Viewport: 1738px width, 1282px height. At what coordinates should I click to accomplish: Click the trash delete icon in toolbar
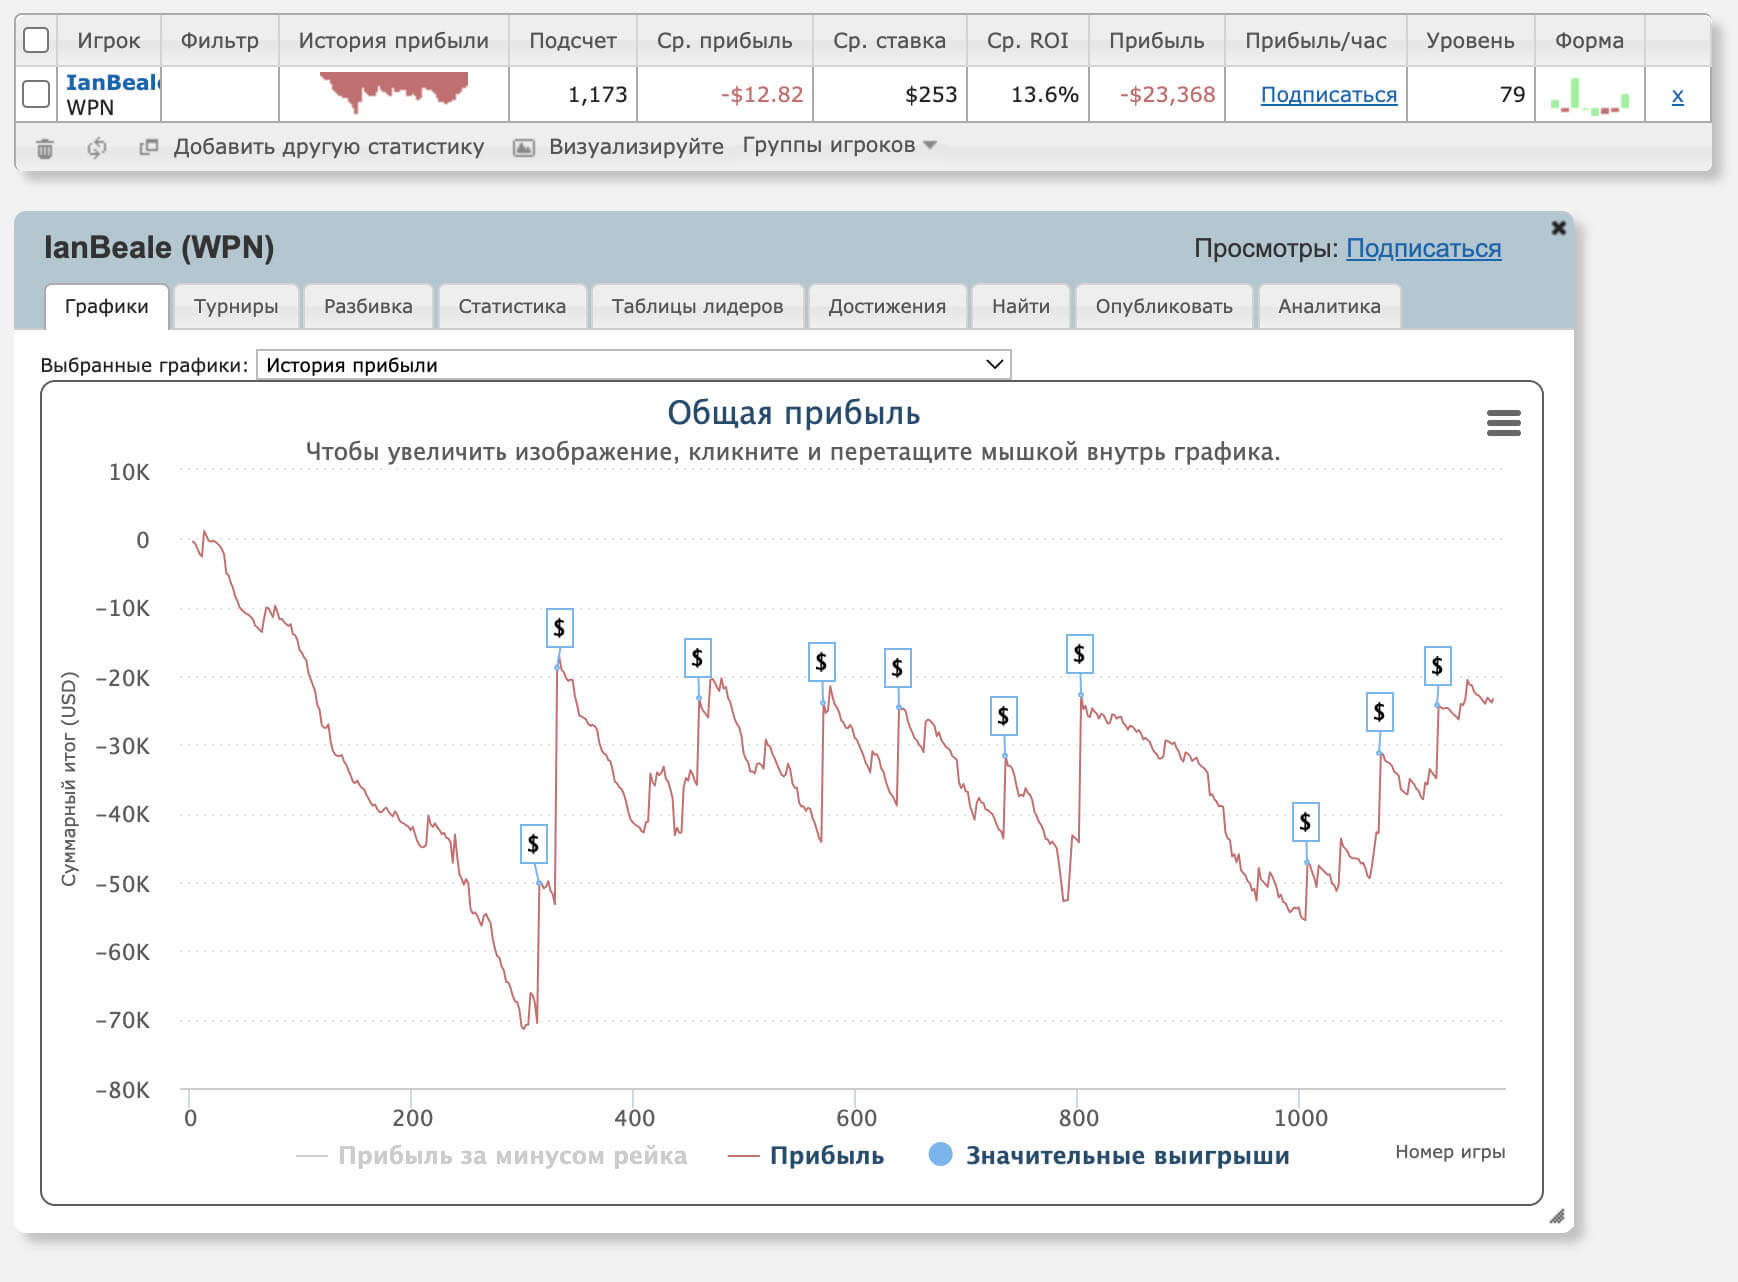click(x=45, y=148)
